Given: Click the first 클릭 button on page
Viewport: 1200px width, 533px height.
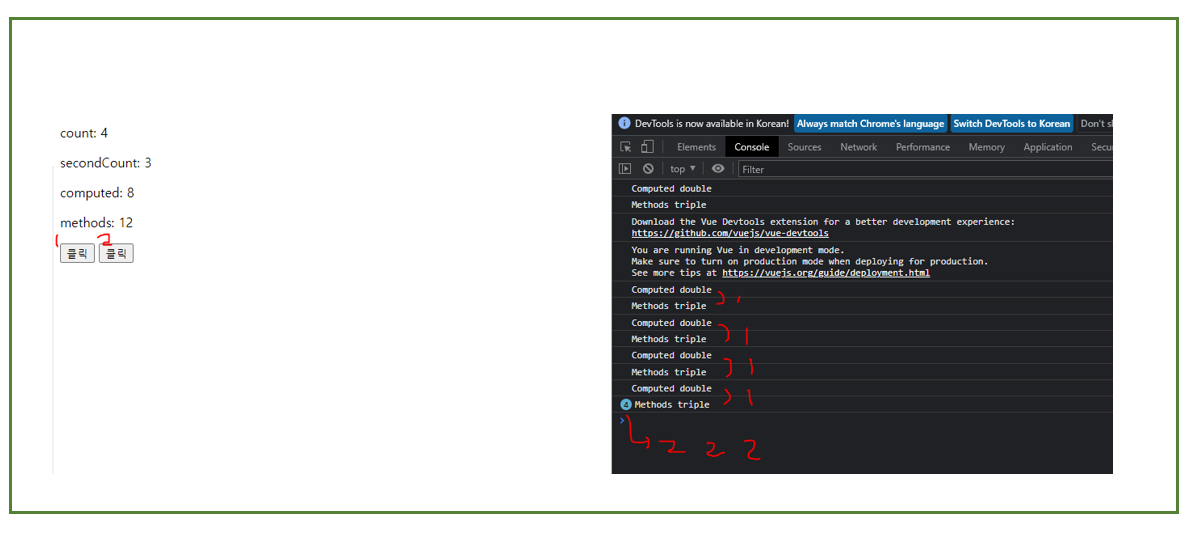Looking at the screenshot, I should coord(77,254).
